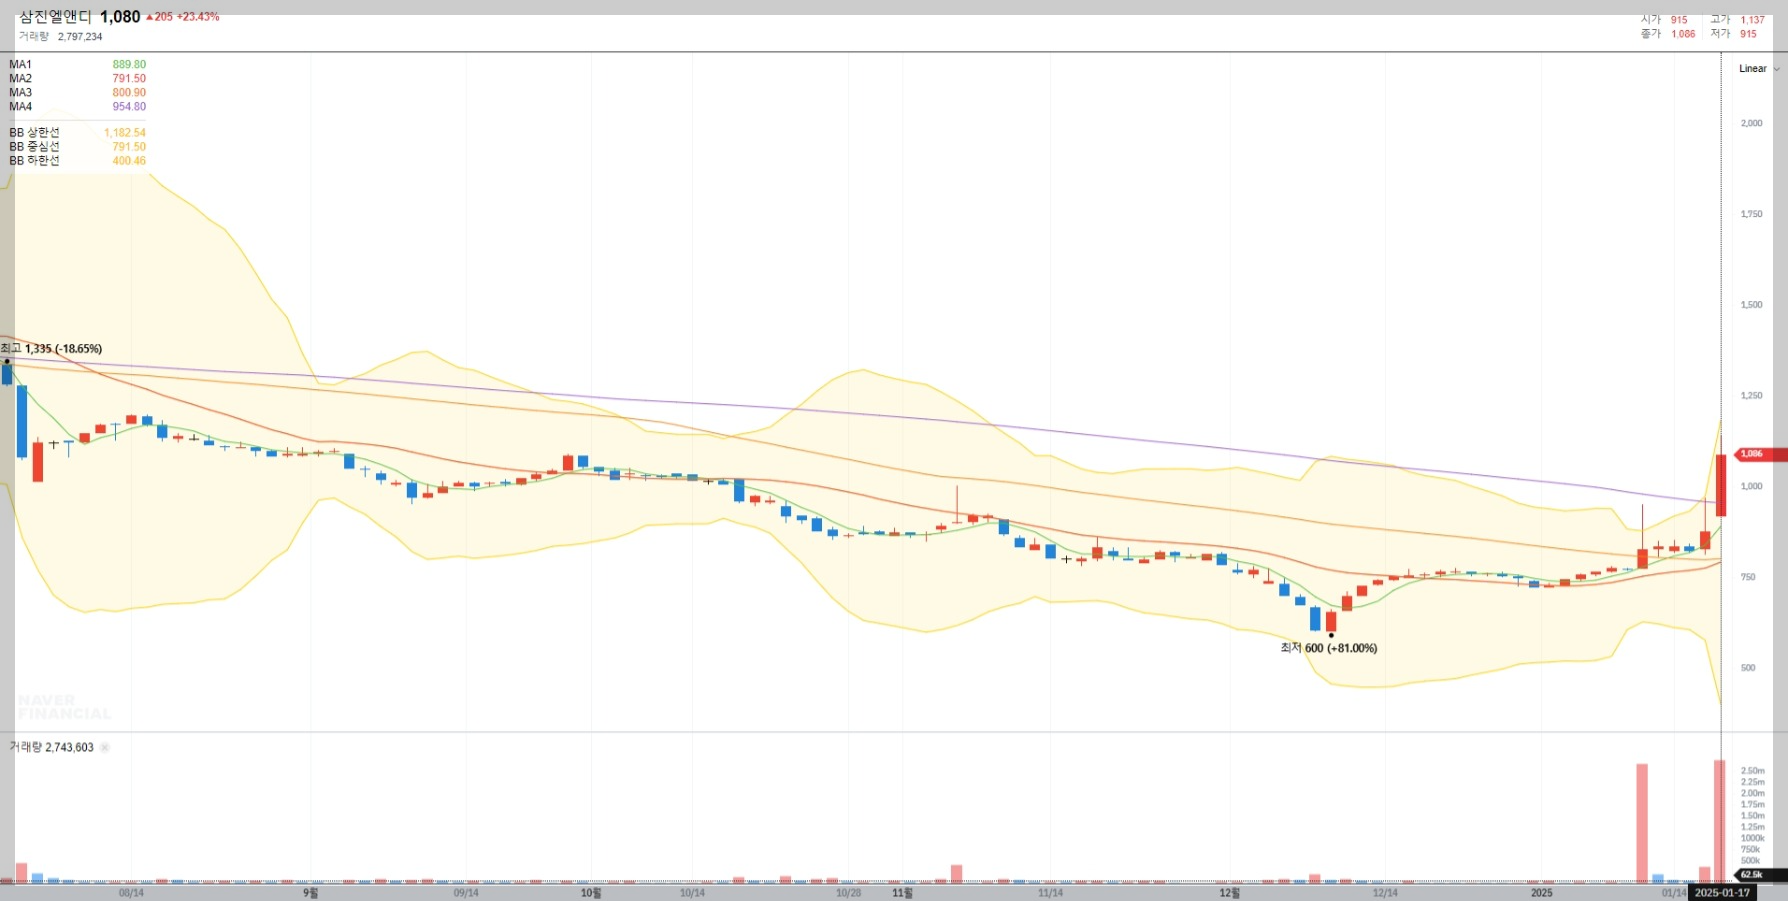The image size is (1788, 901).
Task: Select the MA4 954.80 legend row
Action: 77,106
